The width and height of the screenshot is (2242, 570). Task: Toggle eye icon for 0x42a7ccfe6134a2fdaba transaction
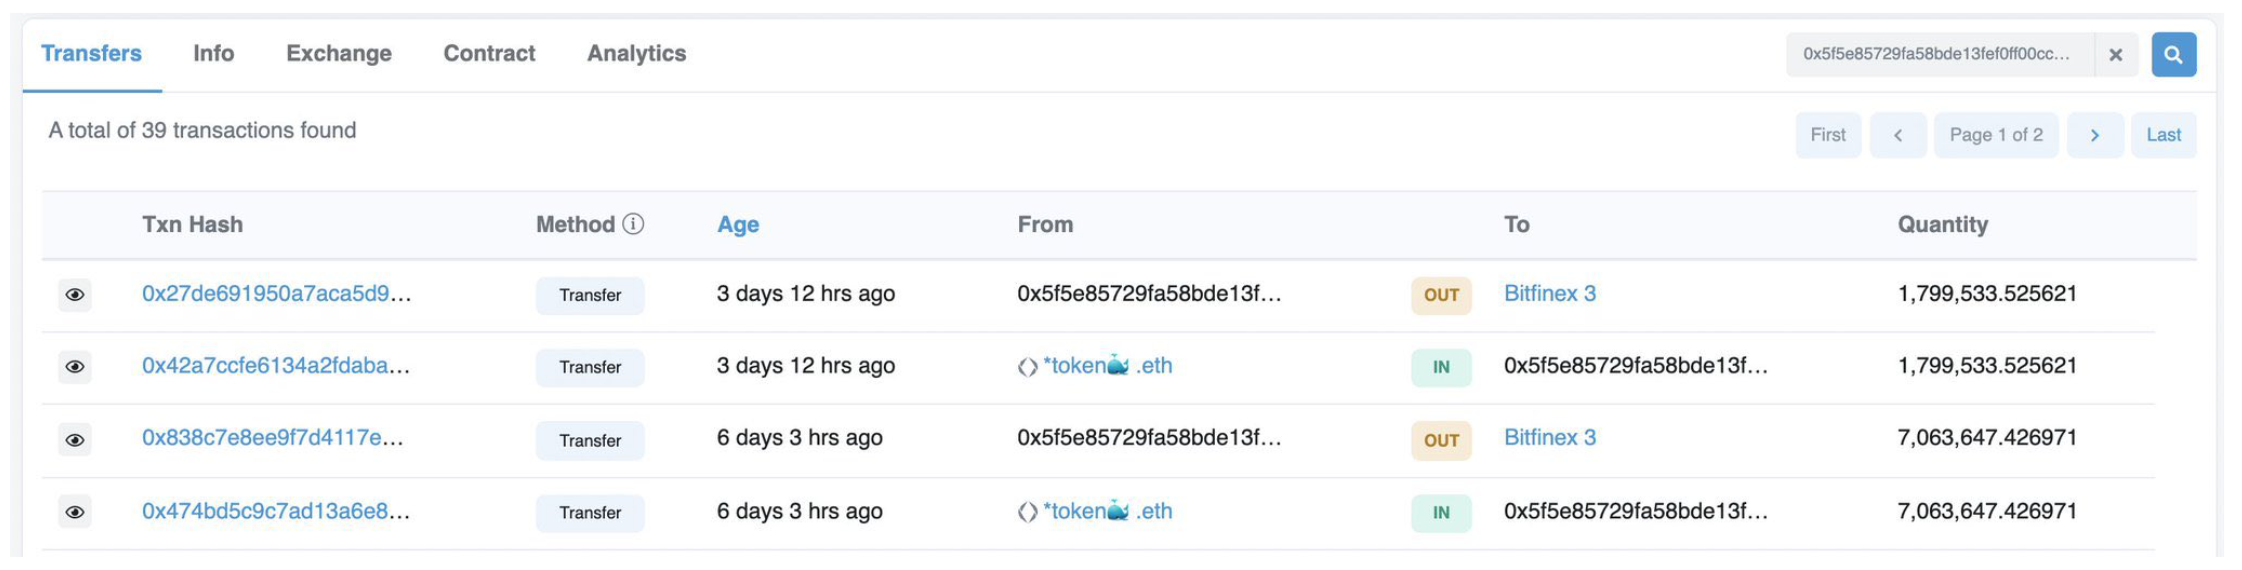click(x=75, y=367)
